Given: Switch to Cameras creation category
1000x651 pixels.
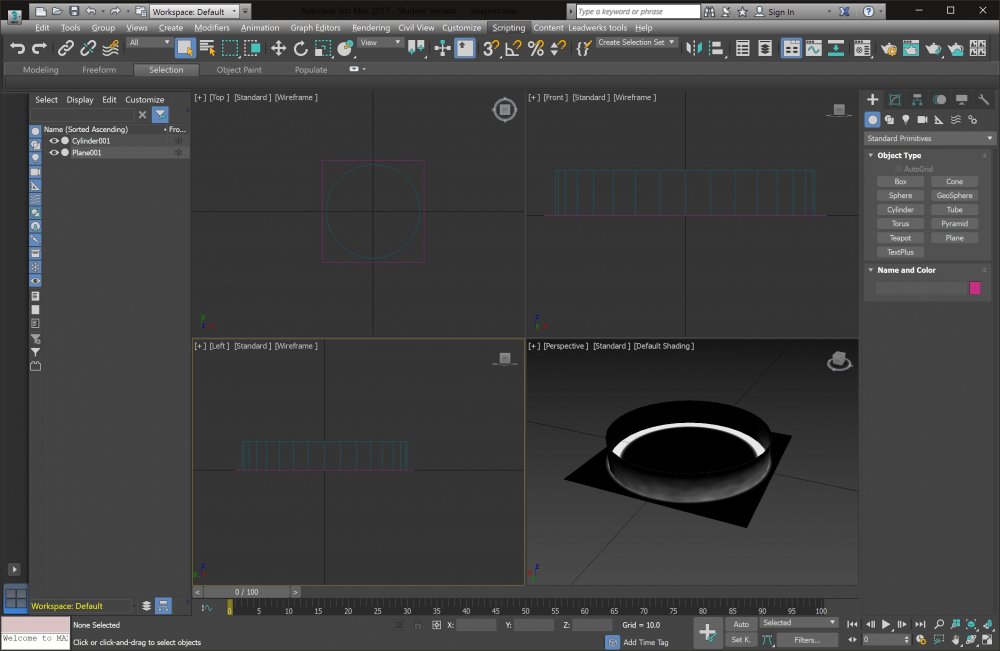Looking at the screenshot, I should click(x=923, y=120).
